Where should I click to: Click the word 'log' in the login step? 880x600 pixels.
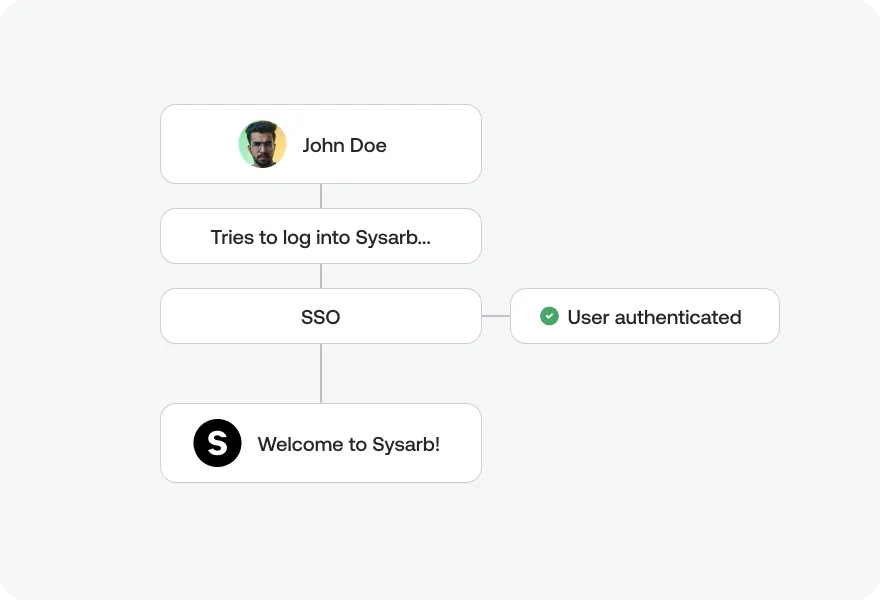click(x=296, y=238)
